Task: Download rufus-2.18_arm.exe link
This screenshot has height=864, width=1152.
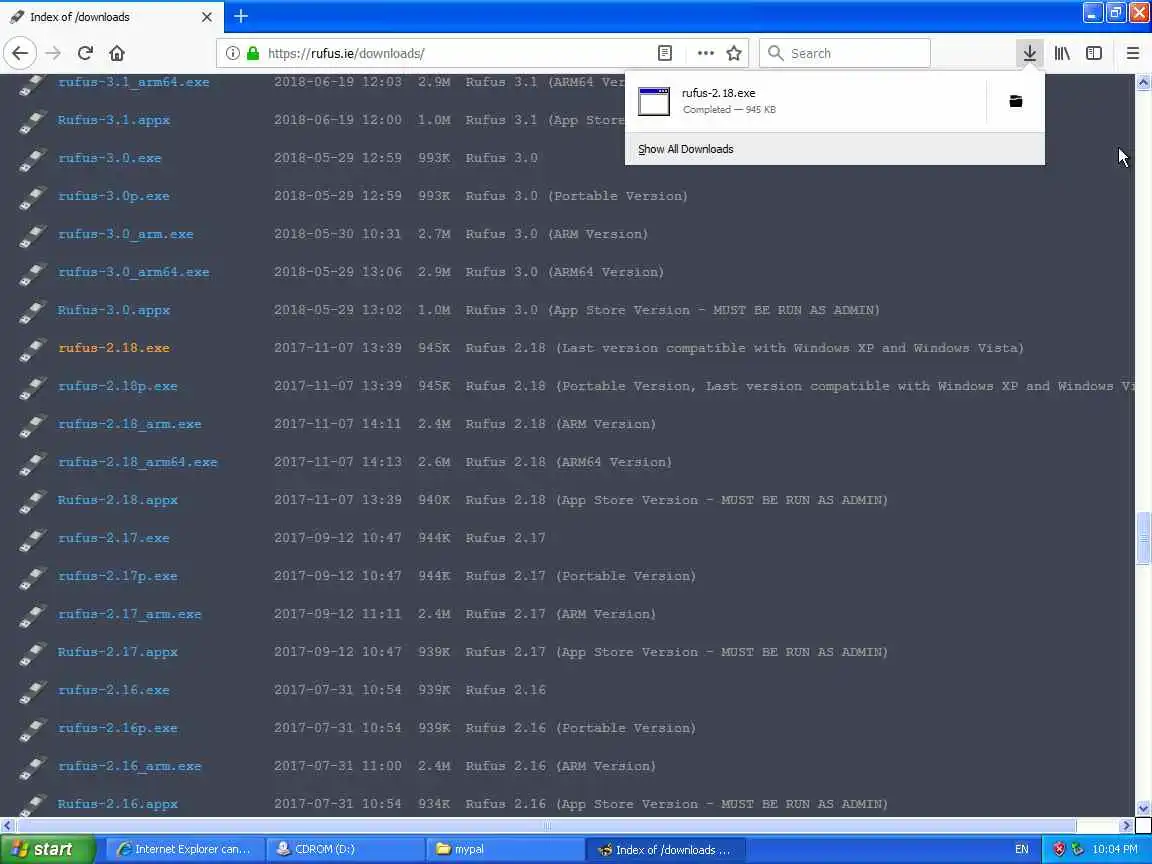Action: pos(130,424)
